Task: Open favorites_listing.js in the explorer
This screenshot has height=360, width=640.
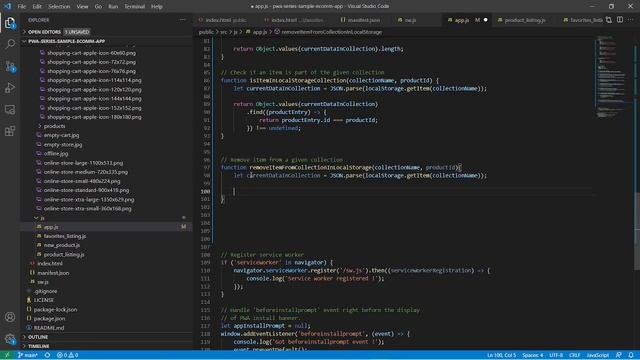Action: click(65, 236)
